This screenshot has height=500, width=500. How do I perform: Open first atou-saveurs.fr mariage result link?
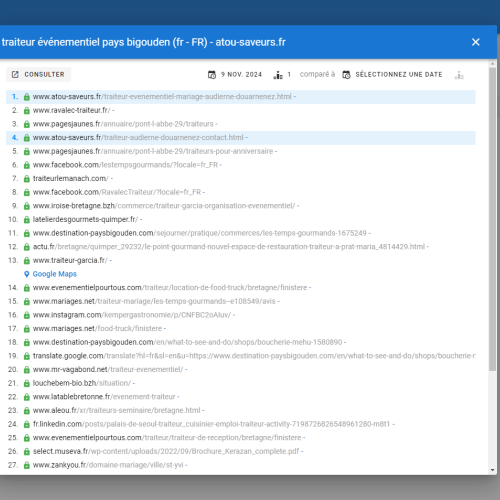pyautogui.click(x=162, y=97)
